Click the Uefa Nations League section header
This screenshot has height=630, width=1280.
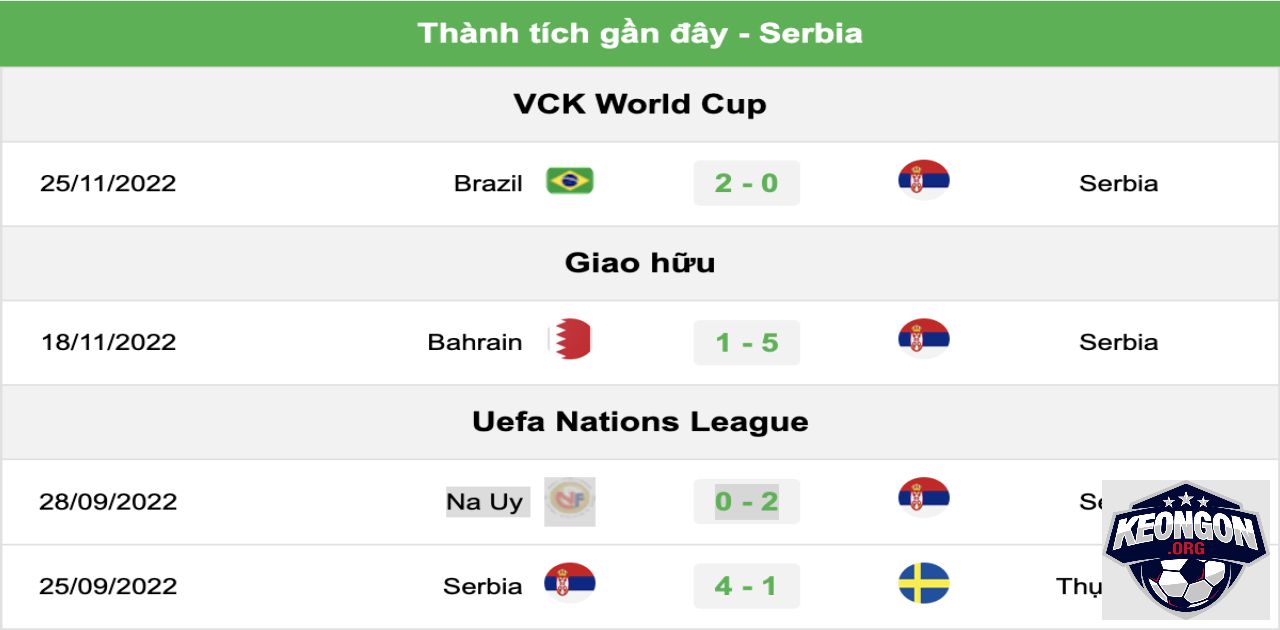[640, 422]
